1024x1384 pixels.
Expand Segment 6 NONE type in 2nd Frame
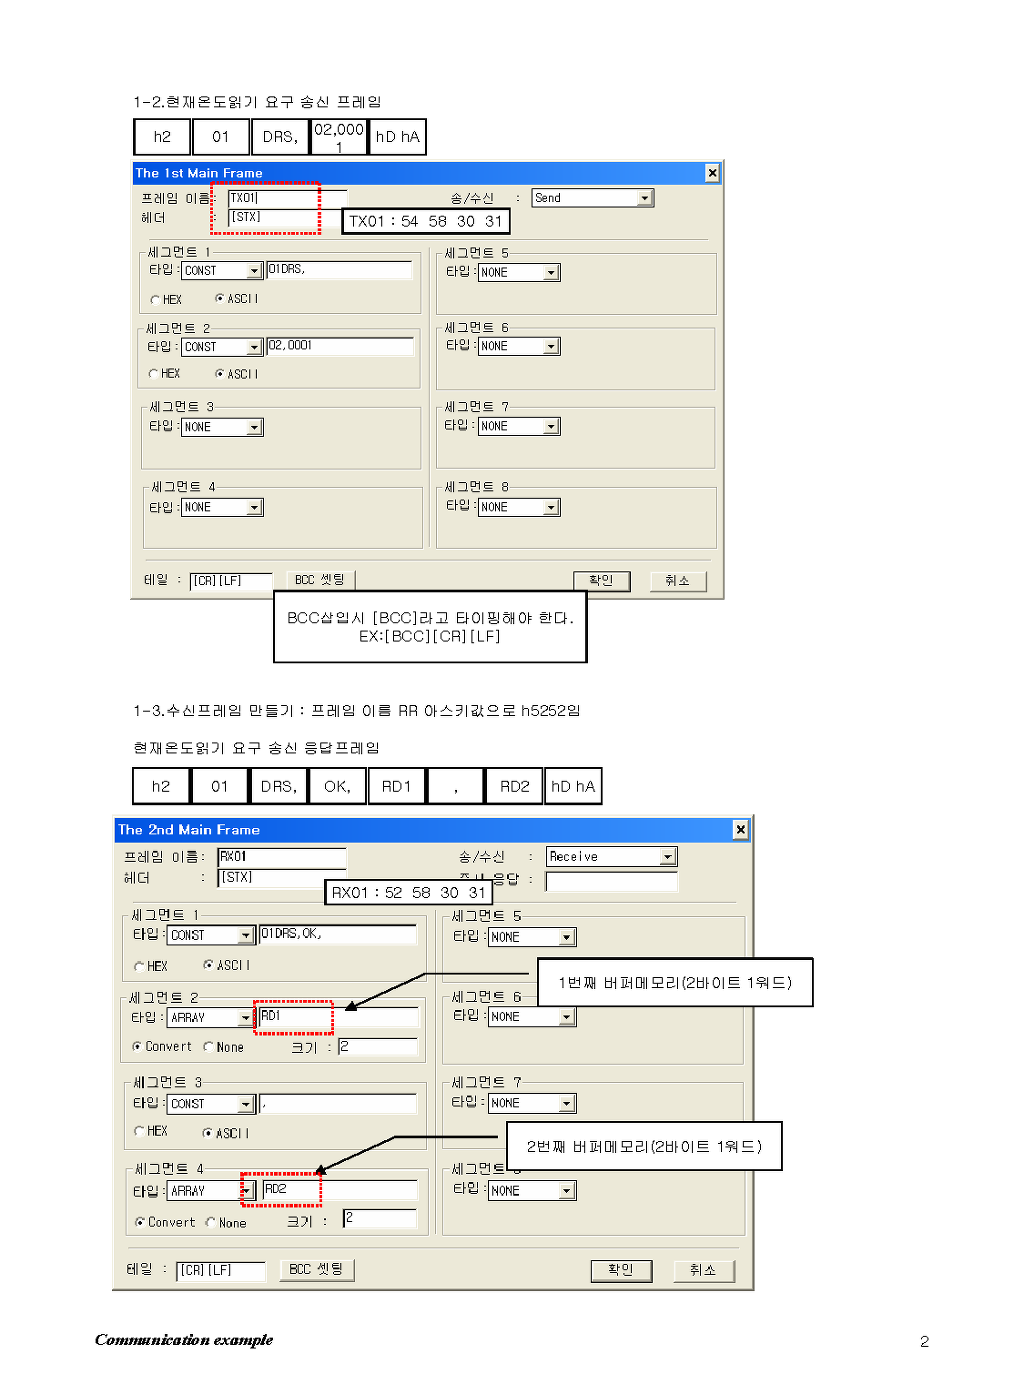tap(567, 1017)
